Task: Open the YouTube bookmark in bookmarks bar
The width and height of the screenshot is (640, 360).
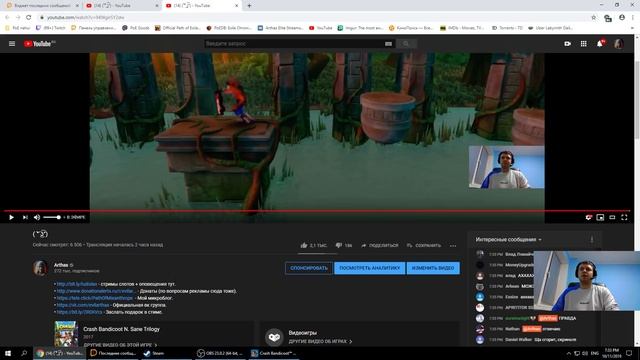Action: click(x=320, y=28)
